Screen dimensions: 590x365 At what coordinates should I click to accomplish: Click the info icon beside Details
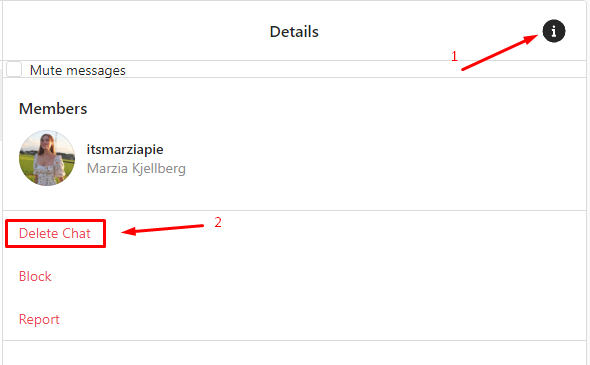point(554,31)
